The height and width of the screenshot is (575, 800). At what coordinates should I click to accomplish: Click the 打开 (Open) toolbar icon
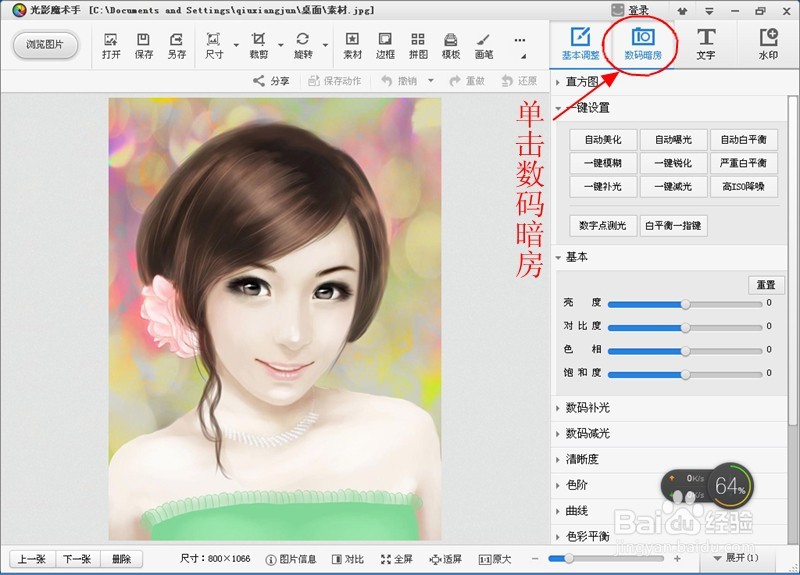pyautogui.click(x=111, y=46)
